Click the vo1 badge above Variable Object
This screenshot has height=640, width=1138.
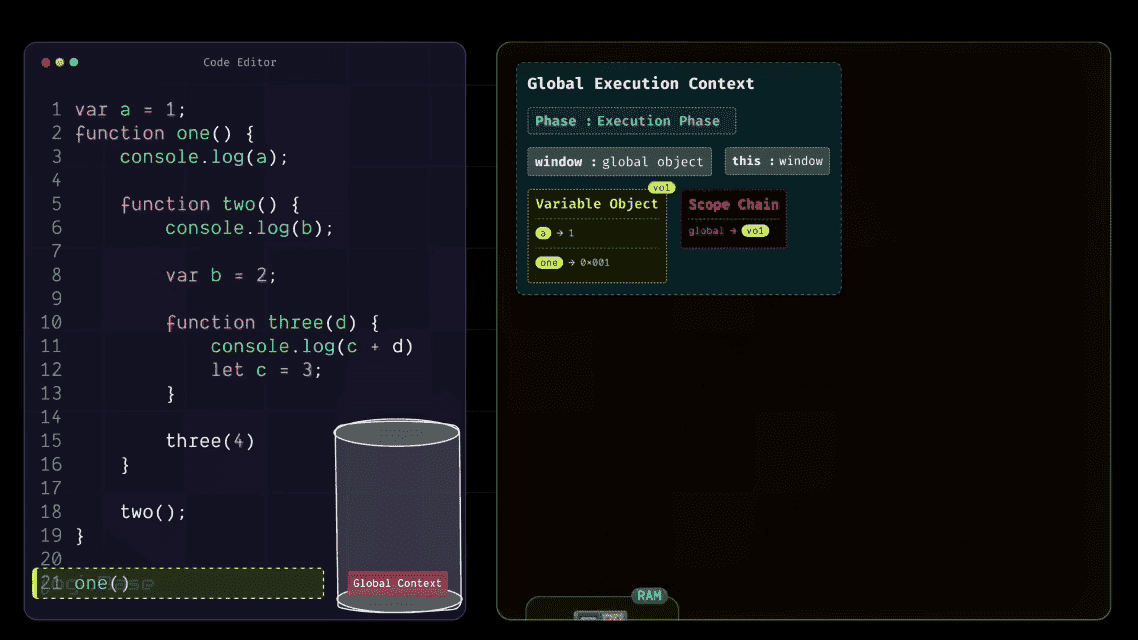pyautogui.click(x=661, y=187)
